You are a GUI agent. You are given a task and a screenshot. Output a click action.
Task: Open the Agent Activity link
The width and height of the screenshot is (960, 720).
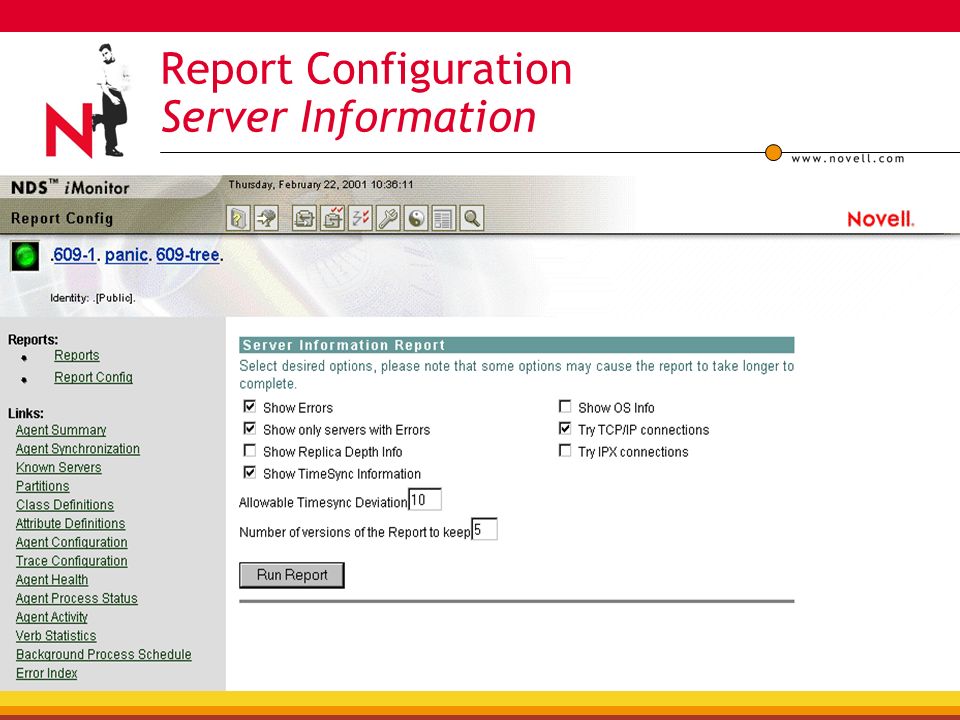52,617
